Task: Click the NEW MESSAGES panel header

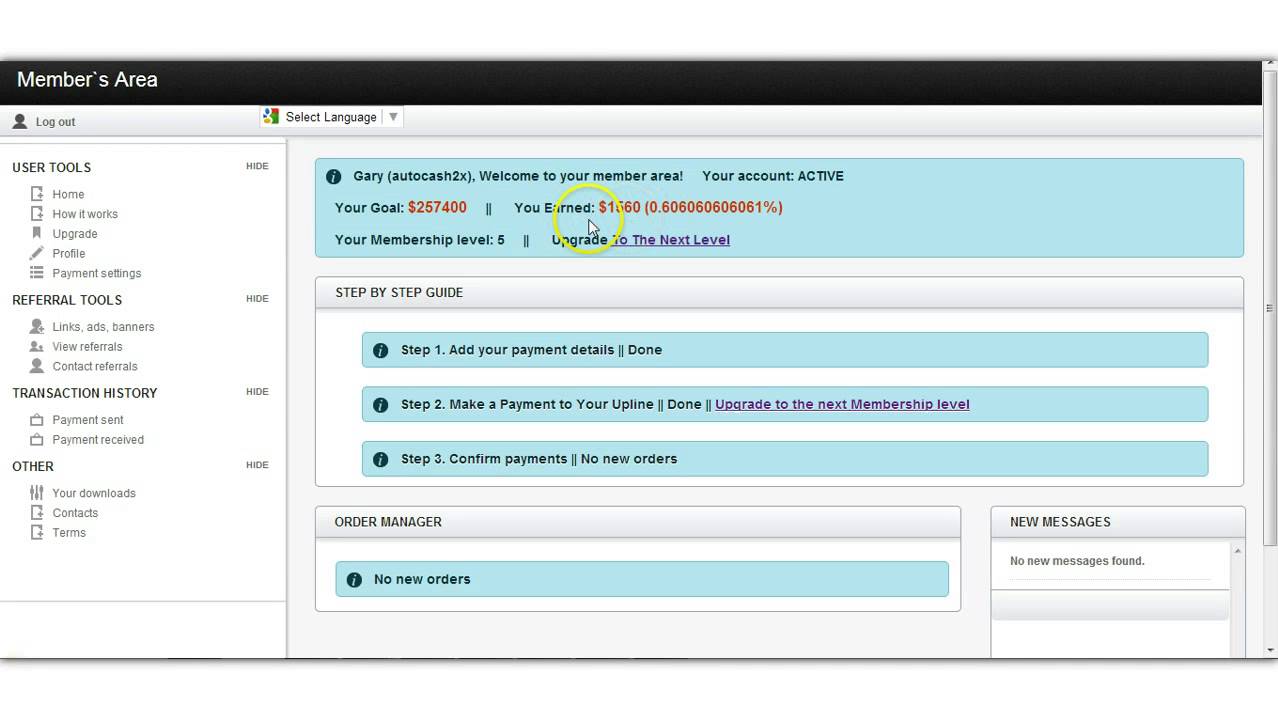Action: point(1118,522)
